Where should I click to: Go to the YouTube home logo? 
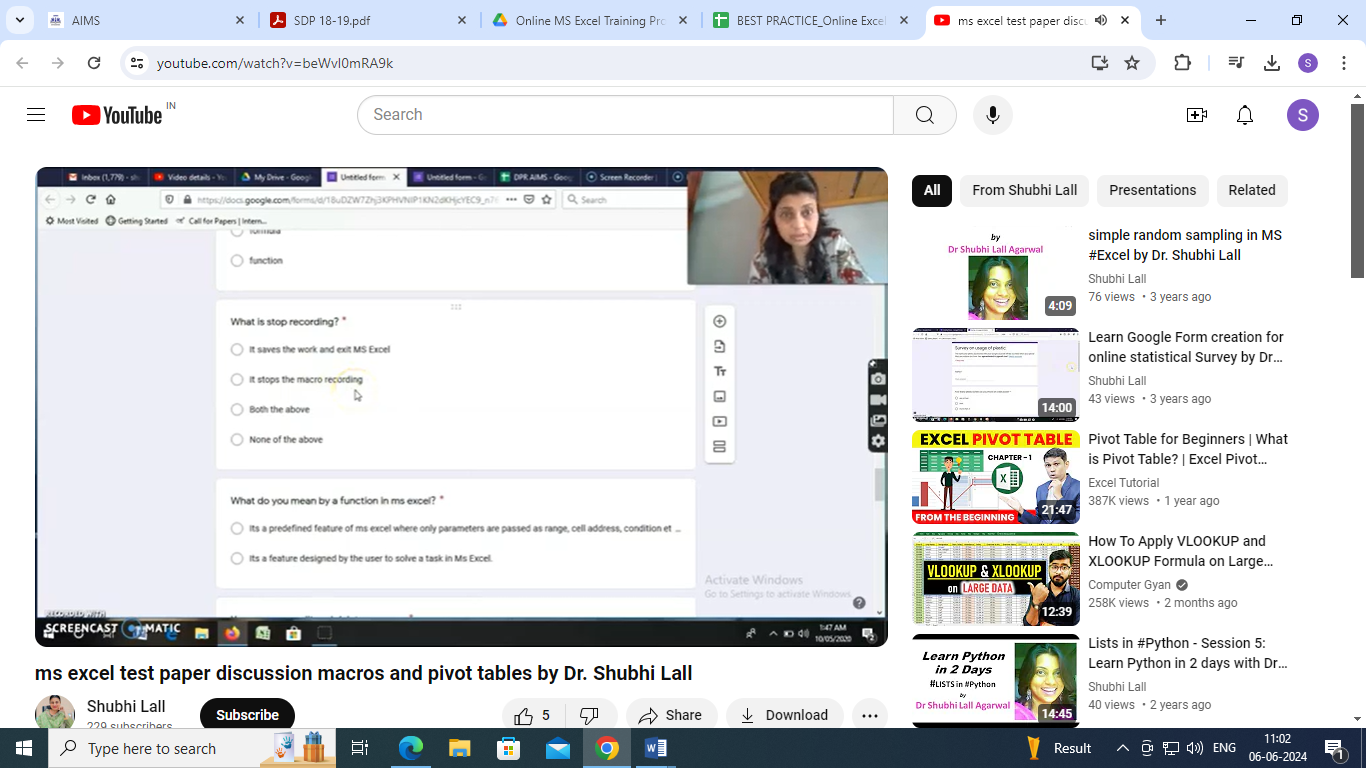point(117,115)
